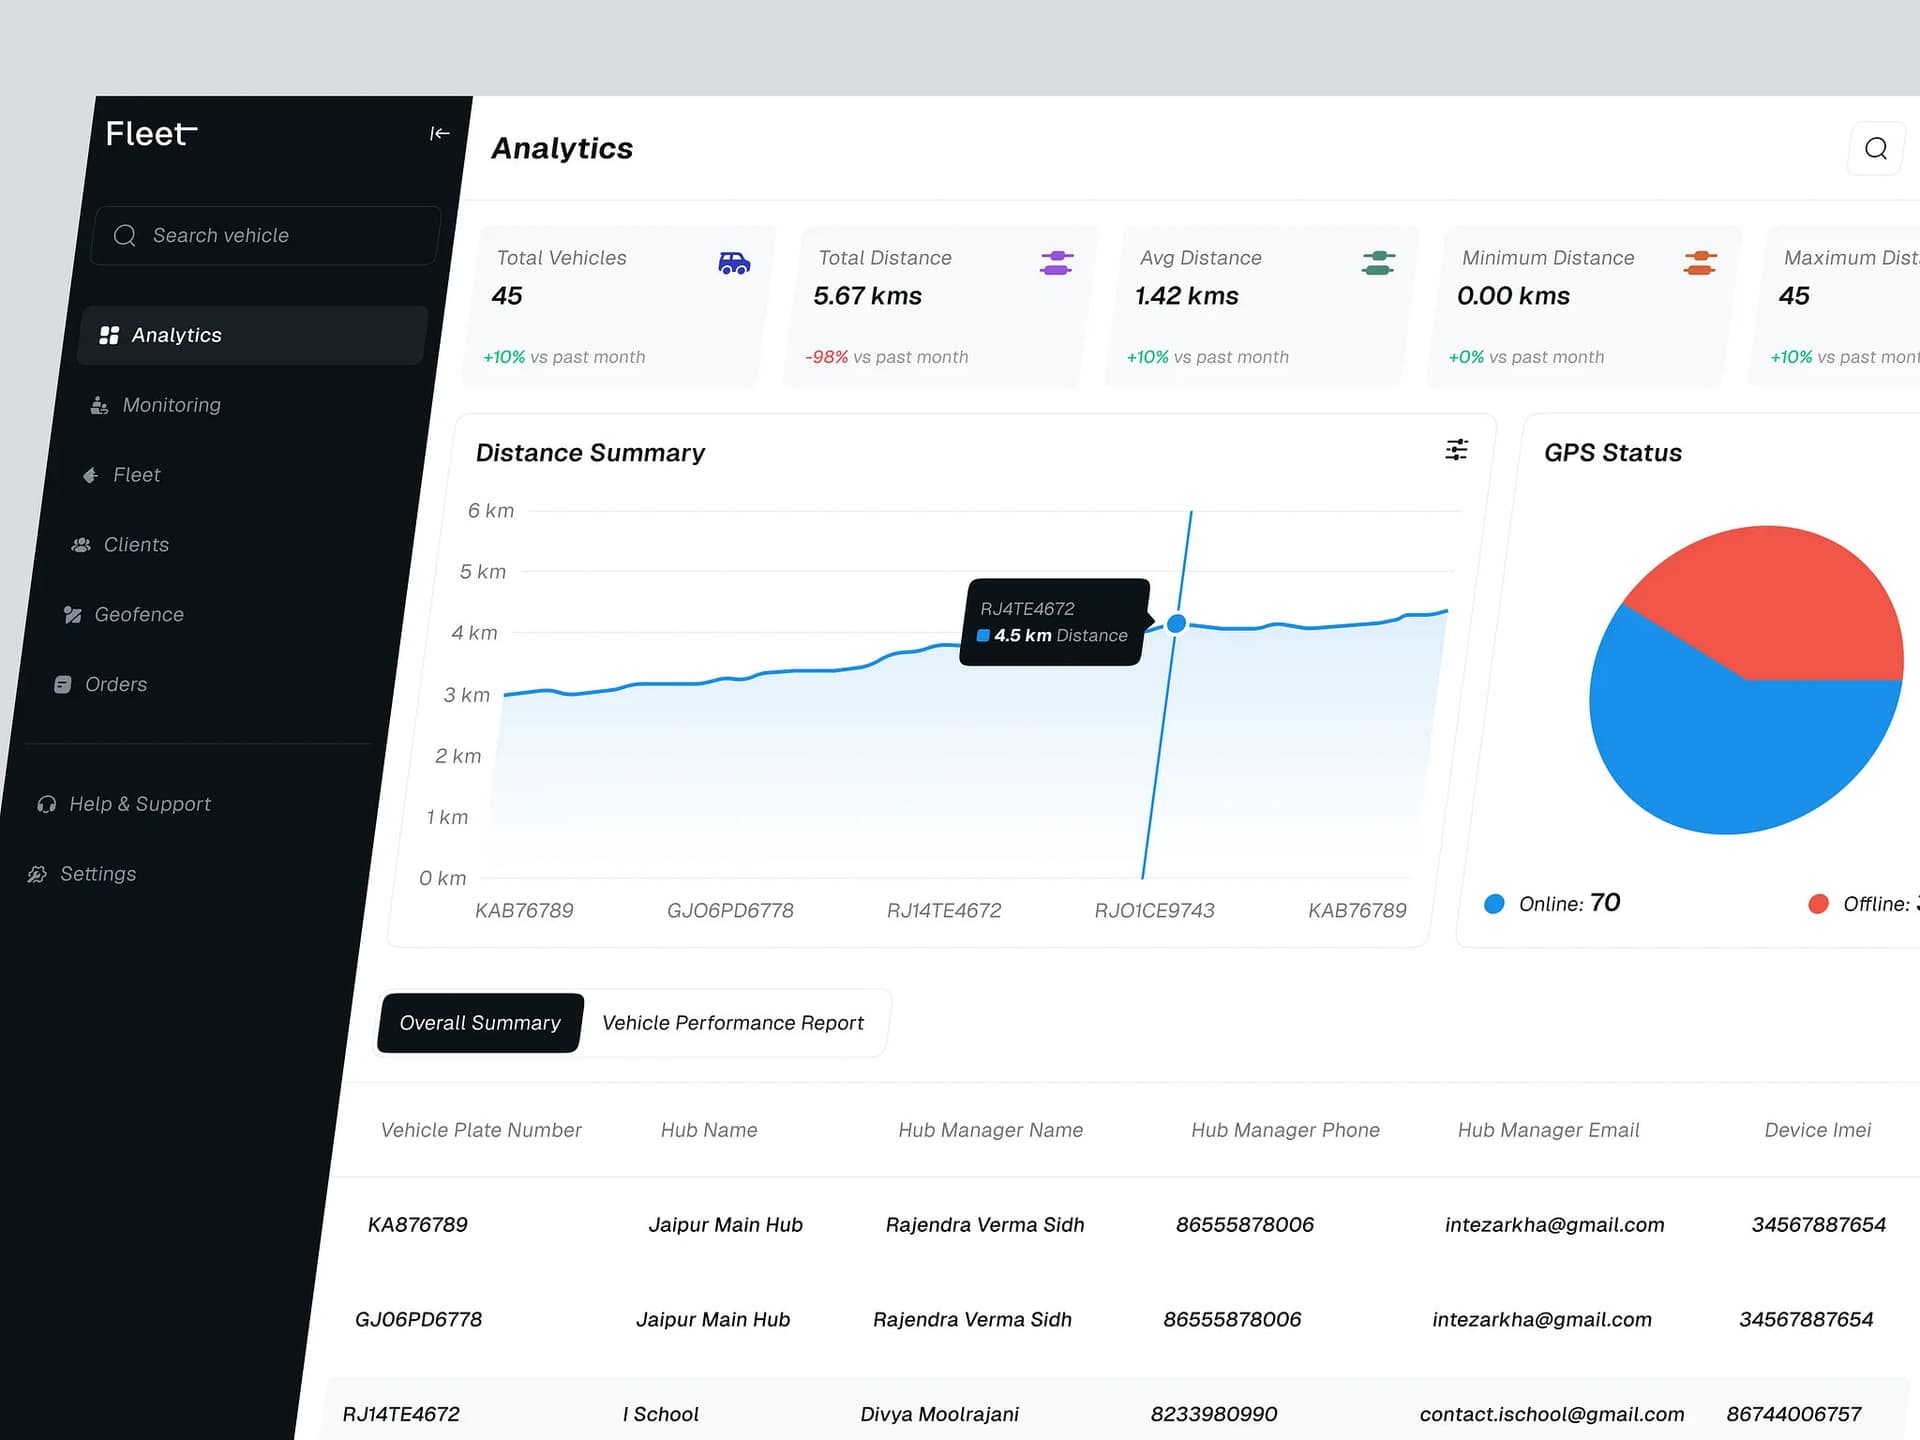This screenshot has height=1440, width=1920.
Task: Click the Fleet navigation icon in sidebar
Action: [90, 475]
